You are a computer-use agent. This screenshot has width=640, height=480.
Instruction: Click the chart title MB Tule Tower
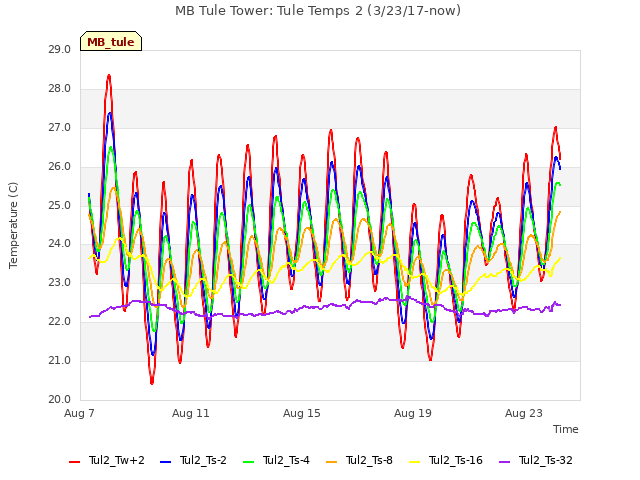coord(318,11)
